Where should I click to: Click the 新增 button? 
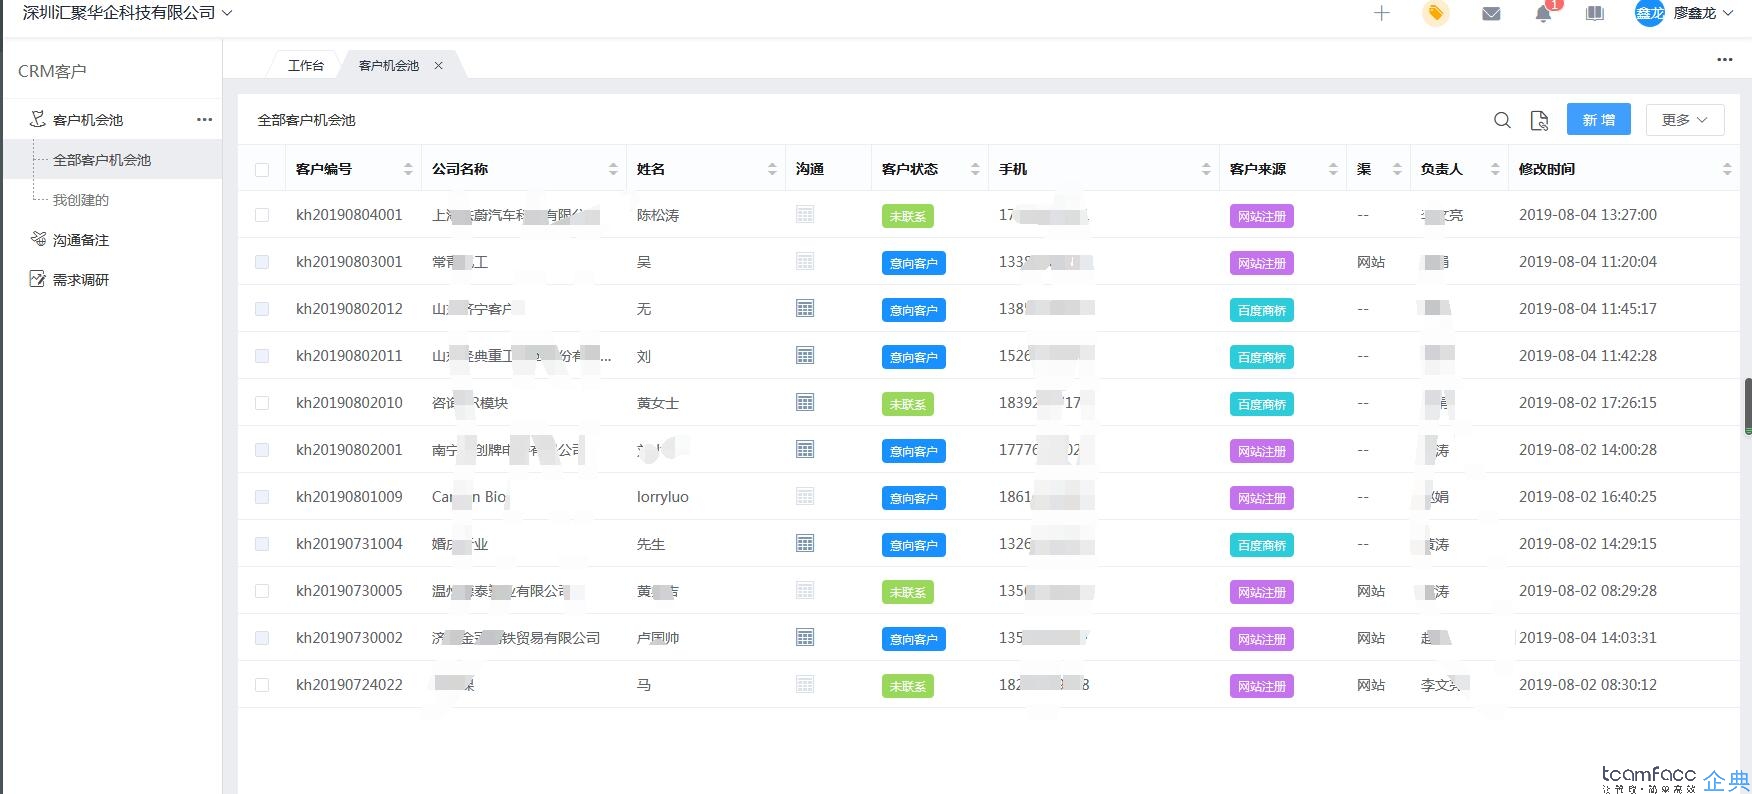click(1599, 119)
